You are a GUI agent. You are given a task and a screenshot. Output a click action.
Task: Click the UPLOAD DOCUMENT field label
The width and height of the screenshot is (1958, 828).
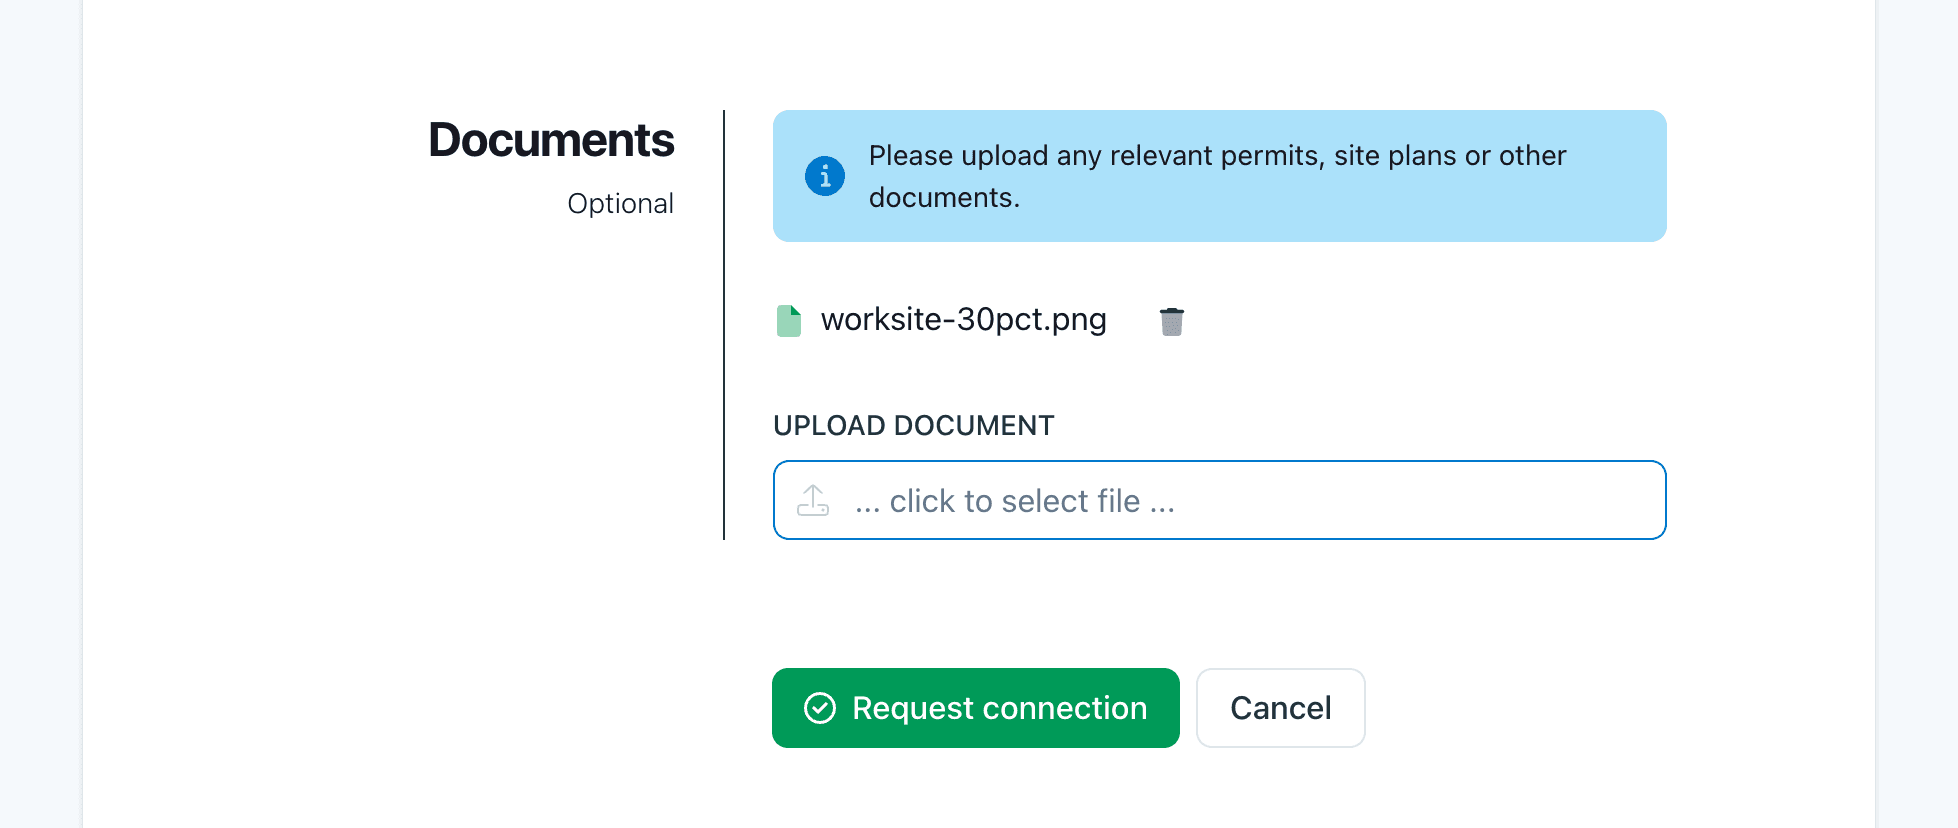913,426
